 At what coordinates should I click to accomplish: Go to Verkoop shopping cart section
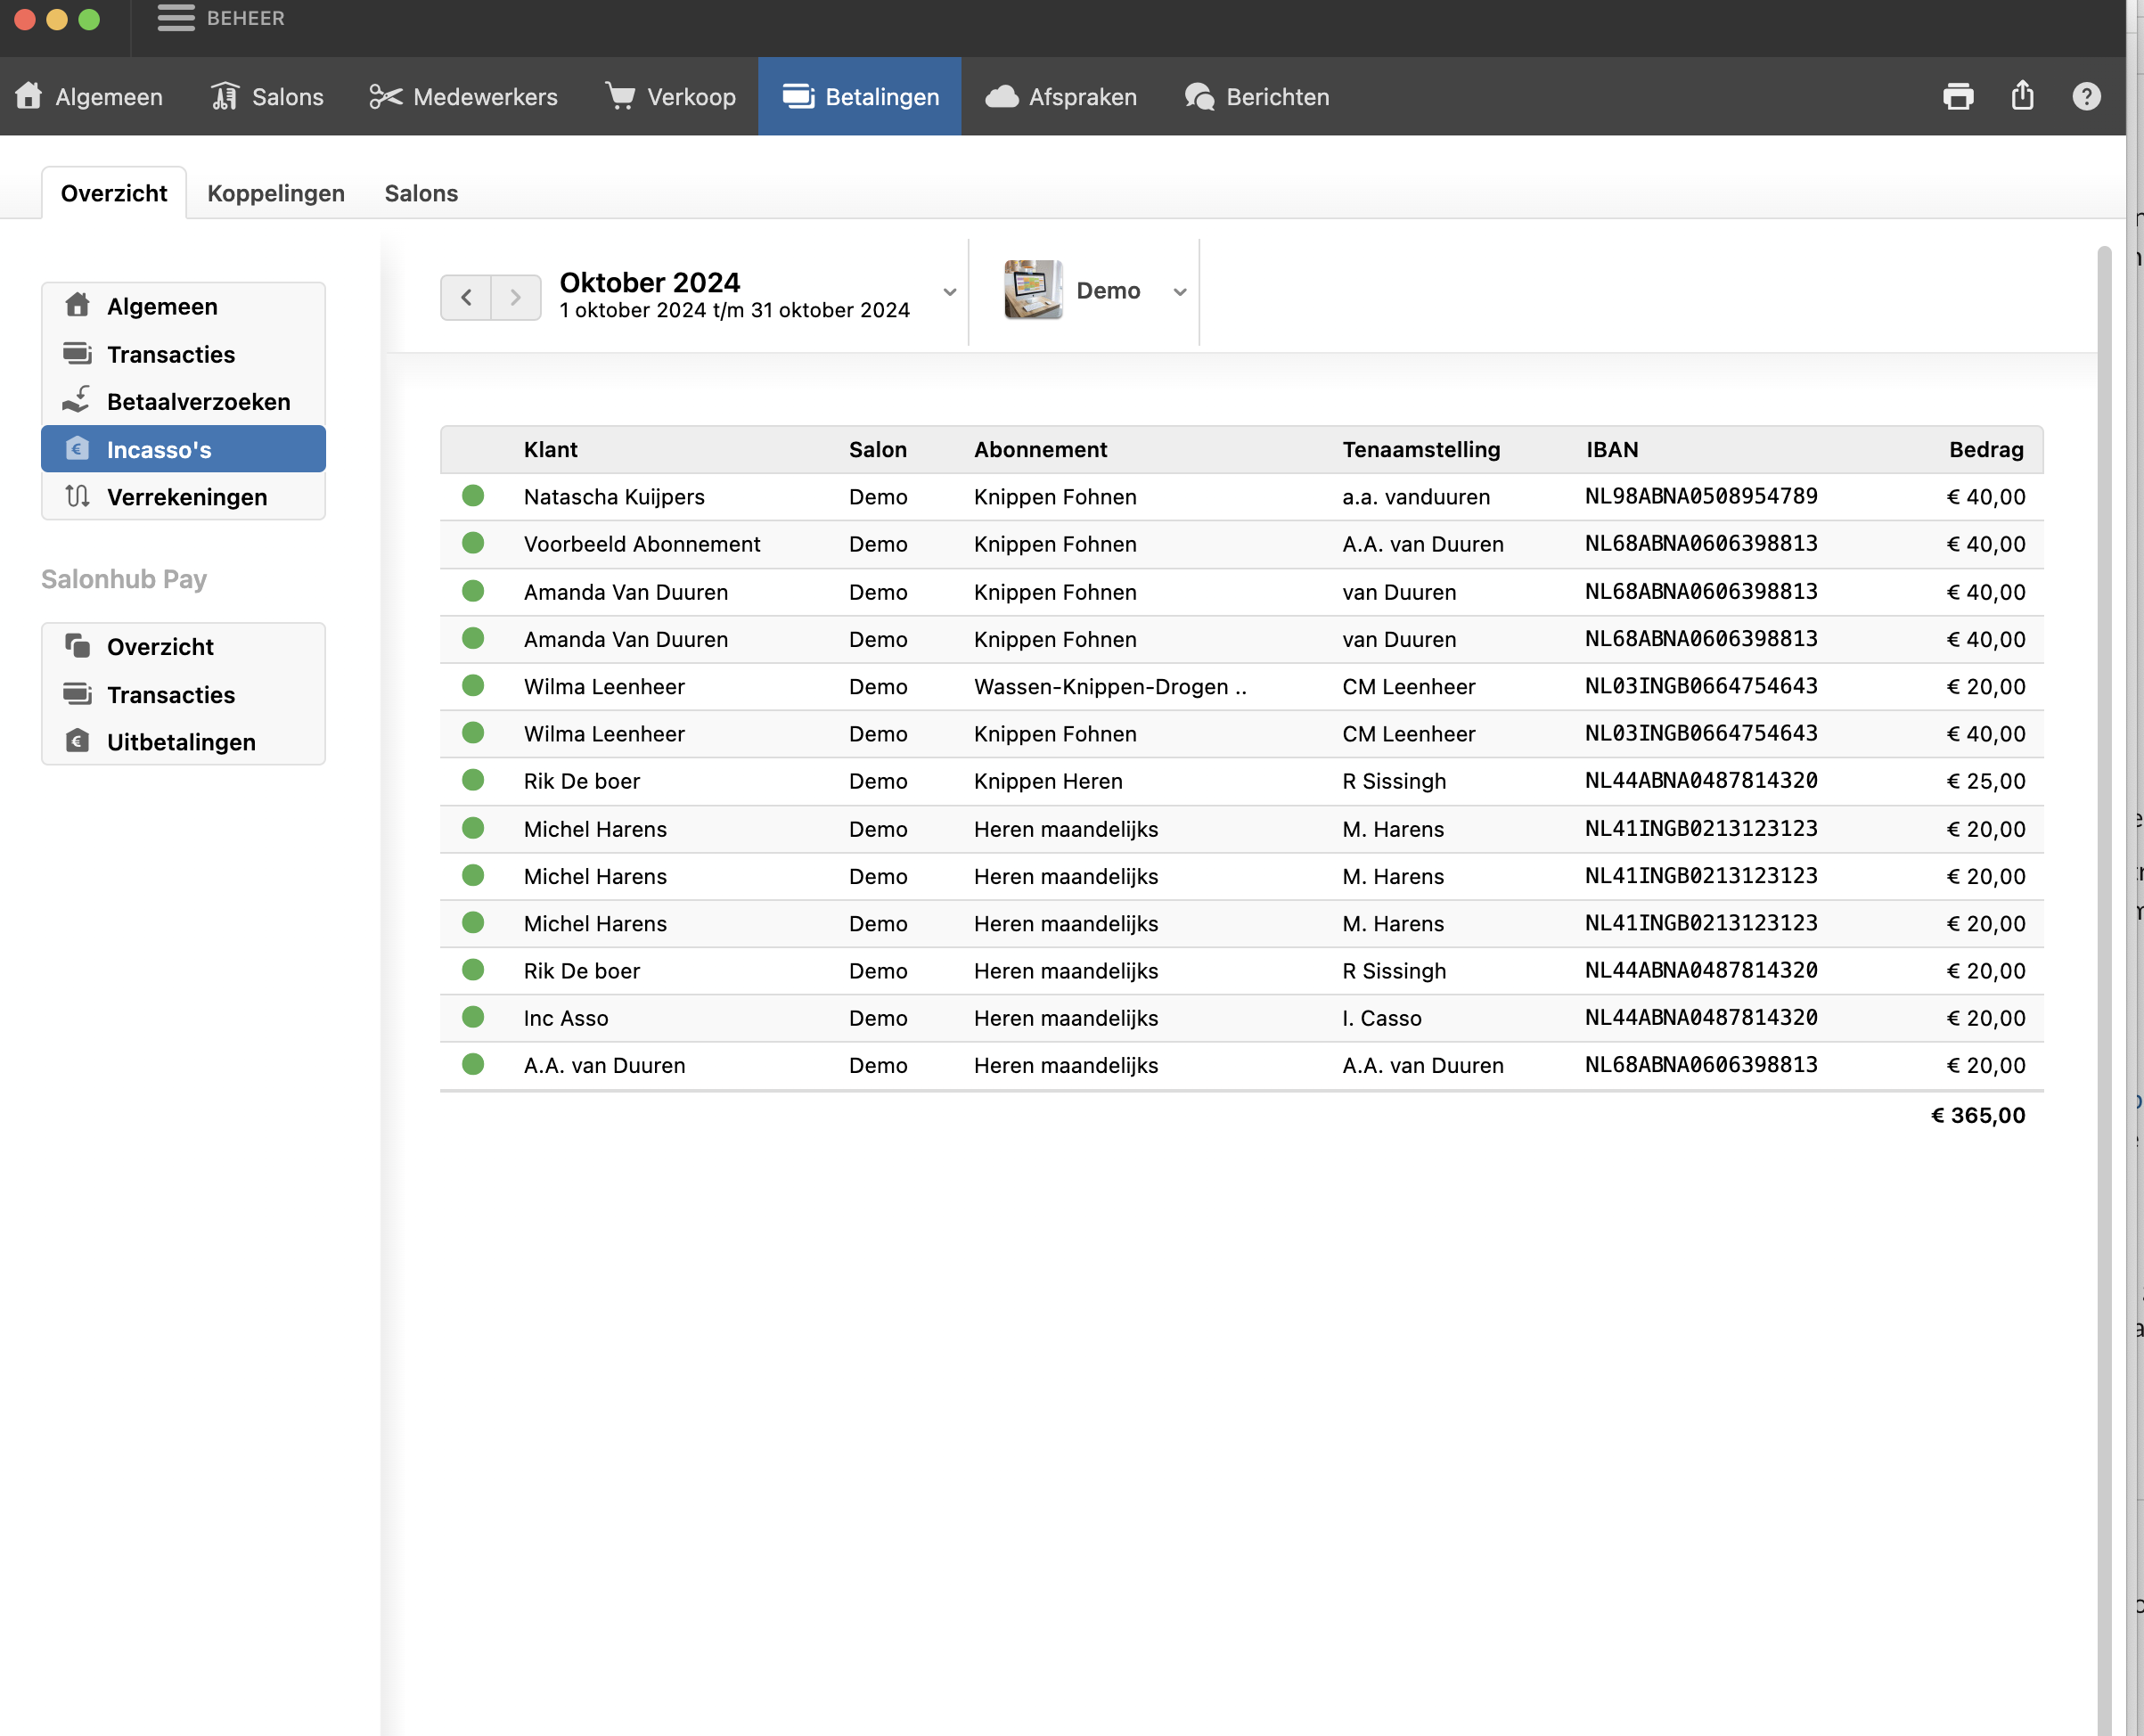click(671, 97)
